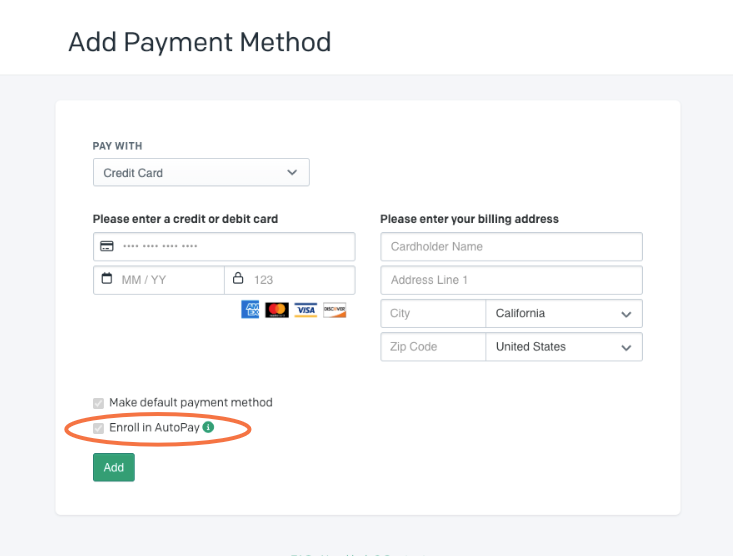Viewport: 733px width, 556px height.
Task: Click into the Address Line 1 field
Action: pos(511,280)
